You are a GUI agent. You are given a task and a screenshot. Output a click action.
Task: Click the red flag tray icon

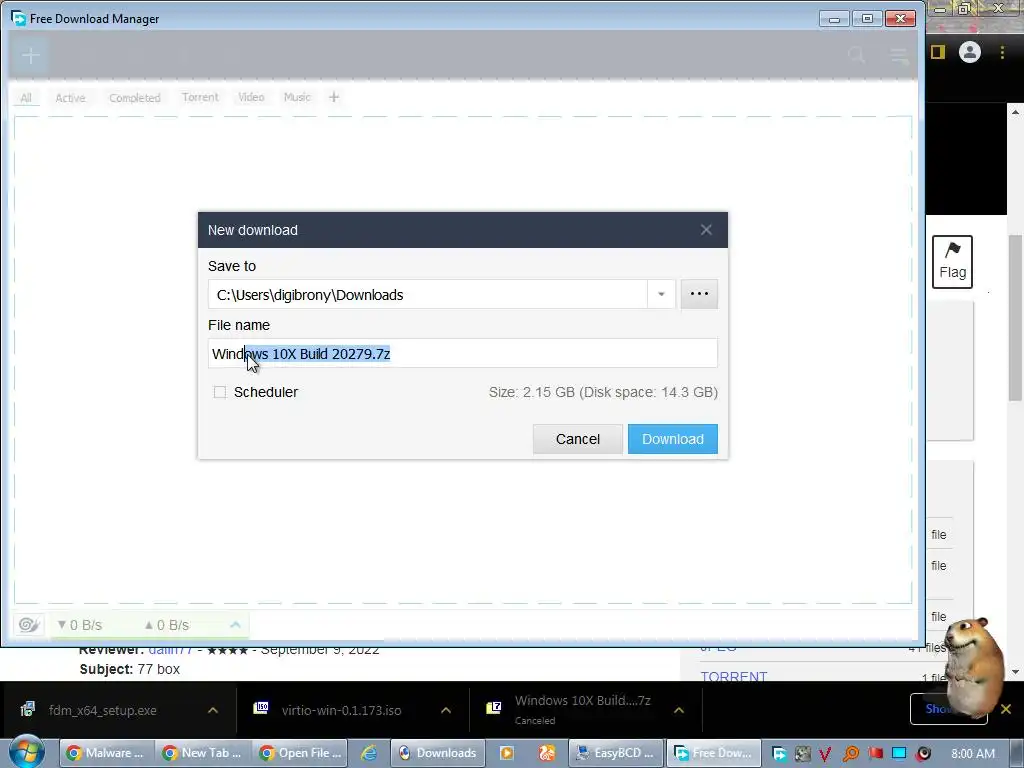(x=875, y=754)
